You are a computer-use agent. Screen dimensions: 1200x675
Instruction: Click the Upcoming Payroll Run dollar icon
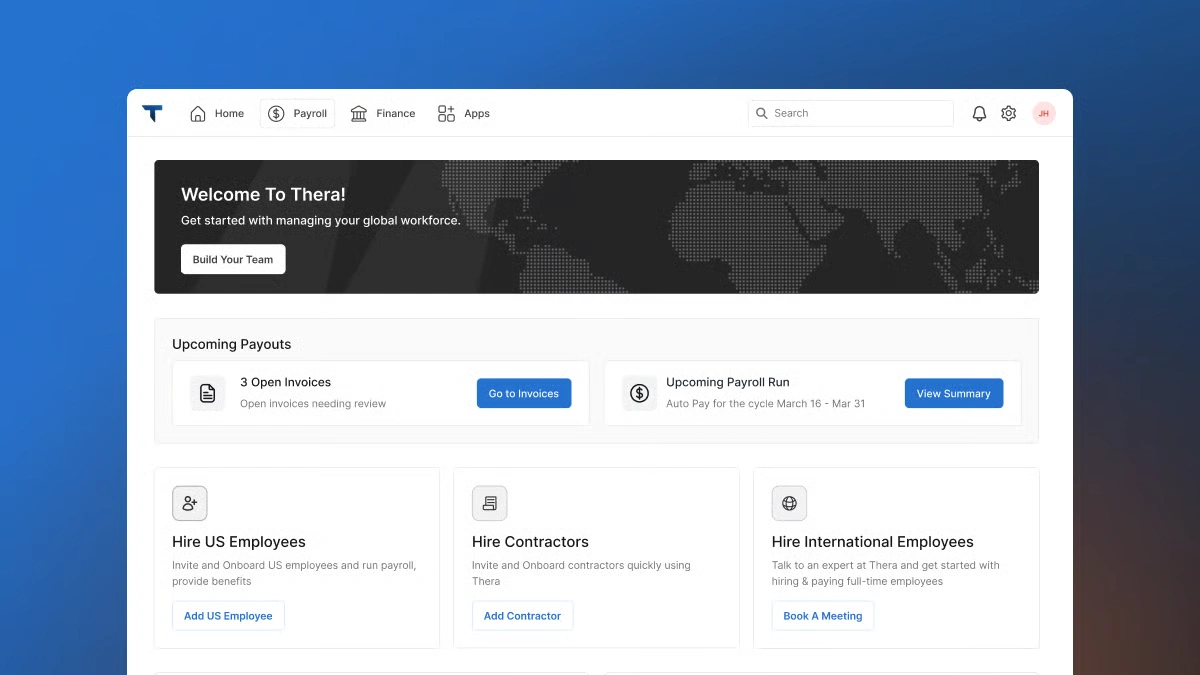click(640, 393)
